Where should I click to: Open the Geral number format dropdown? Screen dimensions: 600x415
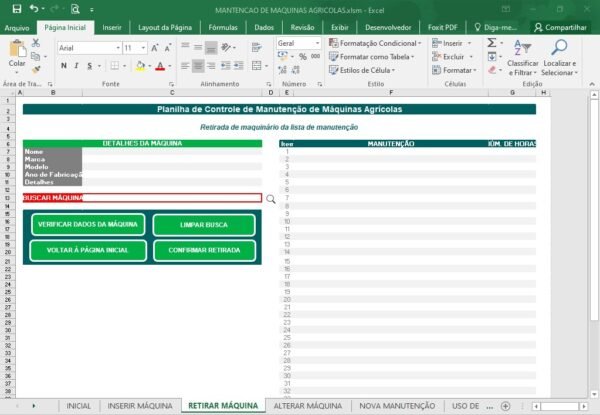coord(317,43)
